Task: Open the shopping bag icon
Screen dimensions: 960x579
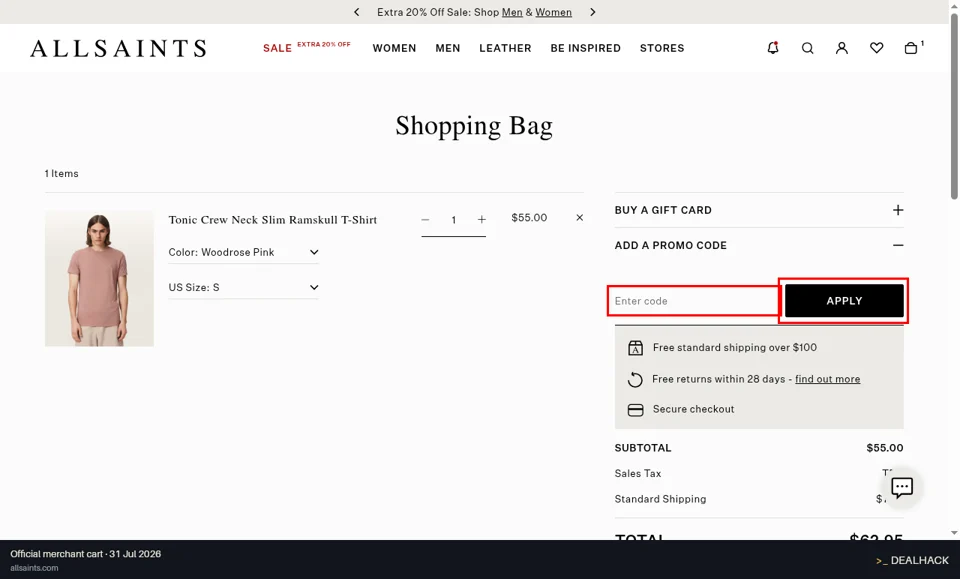Action: (x=911, y=48)
